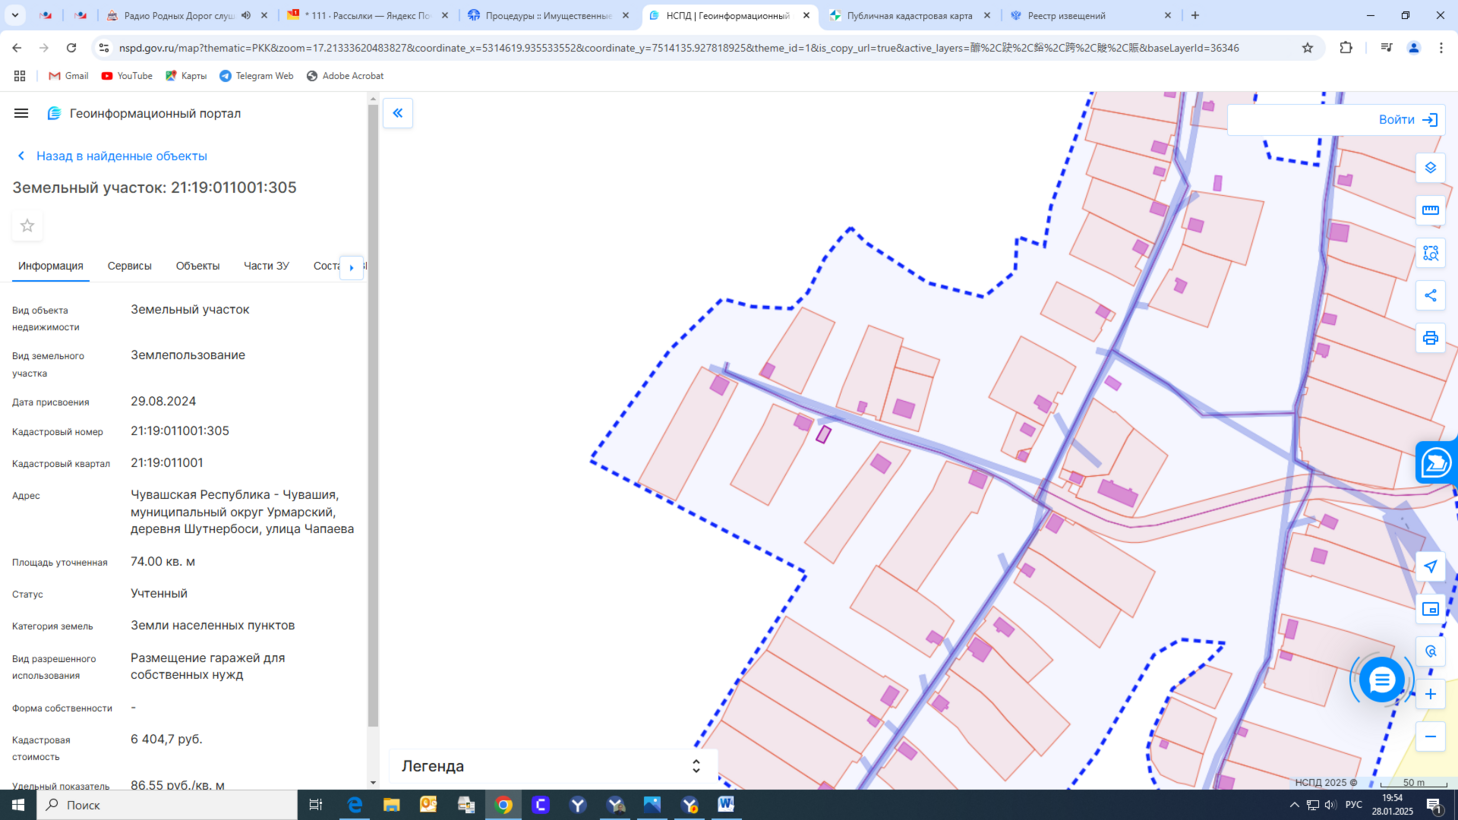Print the map with printer icon
This screenshot has height=820, width=1458.
1430,338
